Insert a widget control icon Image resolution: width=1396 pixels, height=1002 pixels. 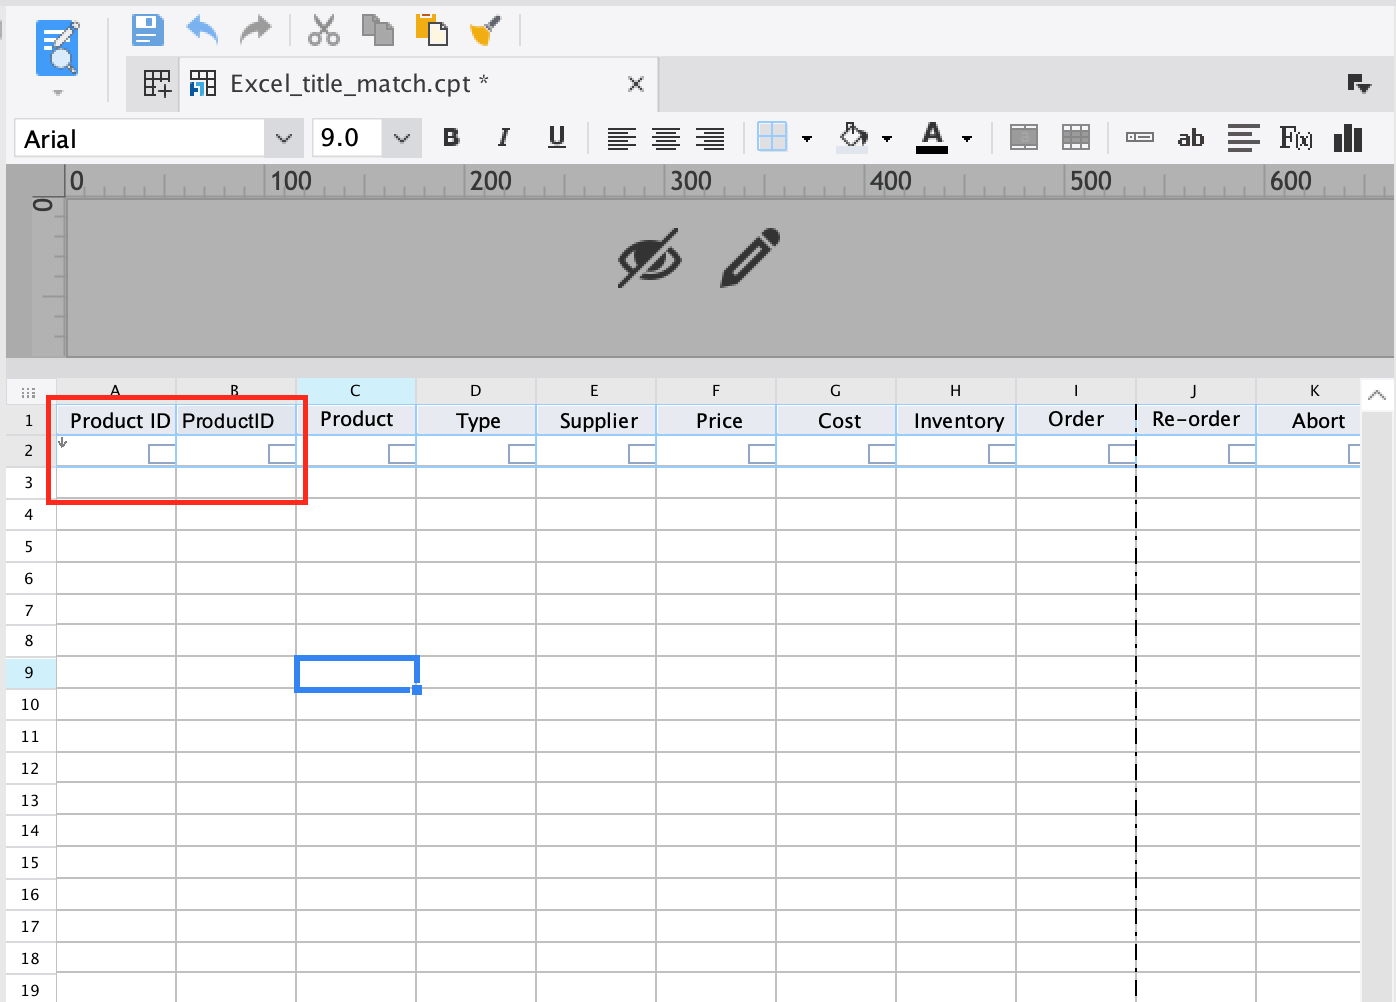(1140, 137)
